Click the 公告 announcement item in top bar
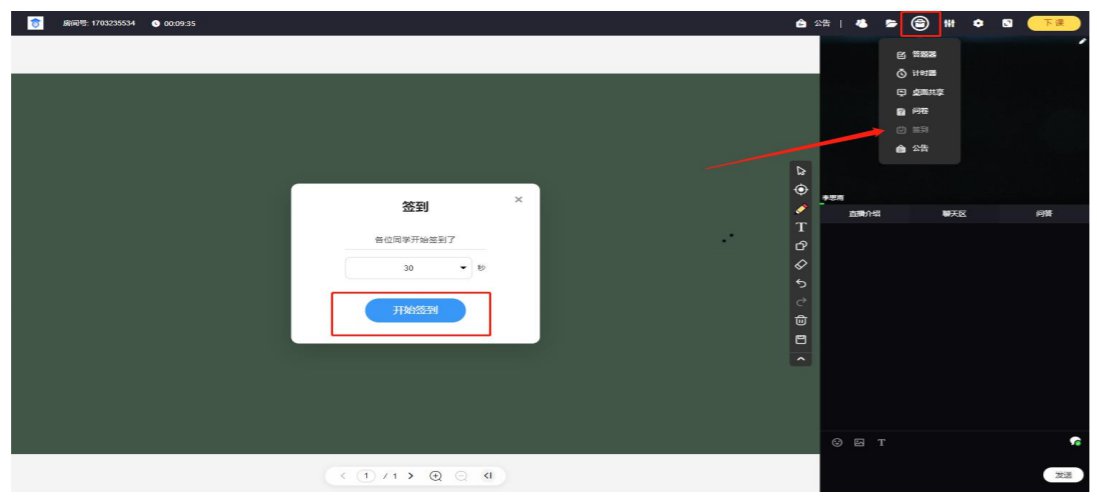Image resolution: width=1097 pixels, height=503 pixels. 814,23
